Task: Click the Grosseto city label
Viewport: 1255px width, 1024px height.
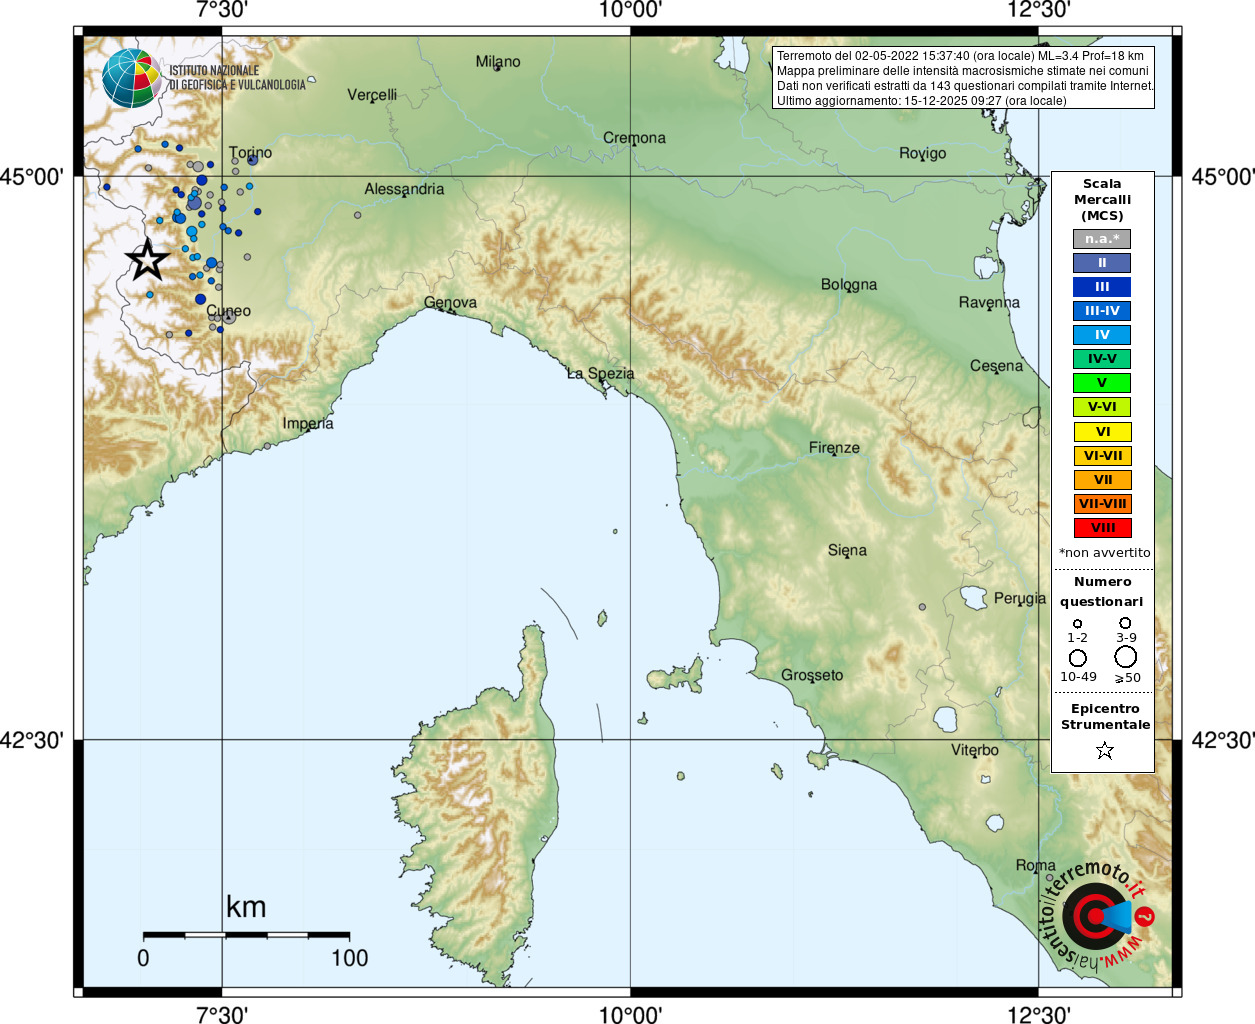Action: (812, 676)
